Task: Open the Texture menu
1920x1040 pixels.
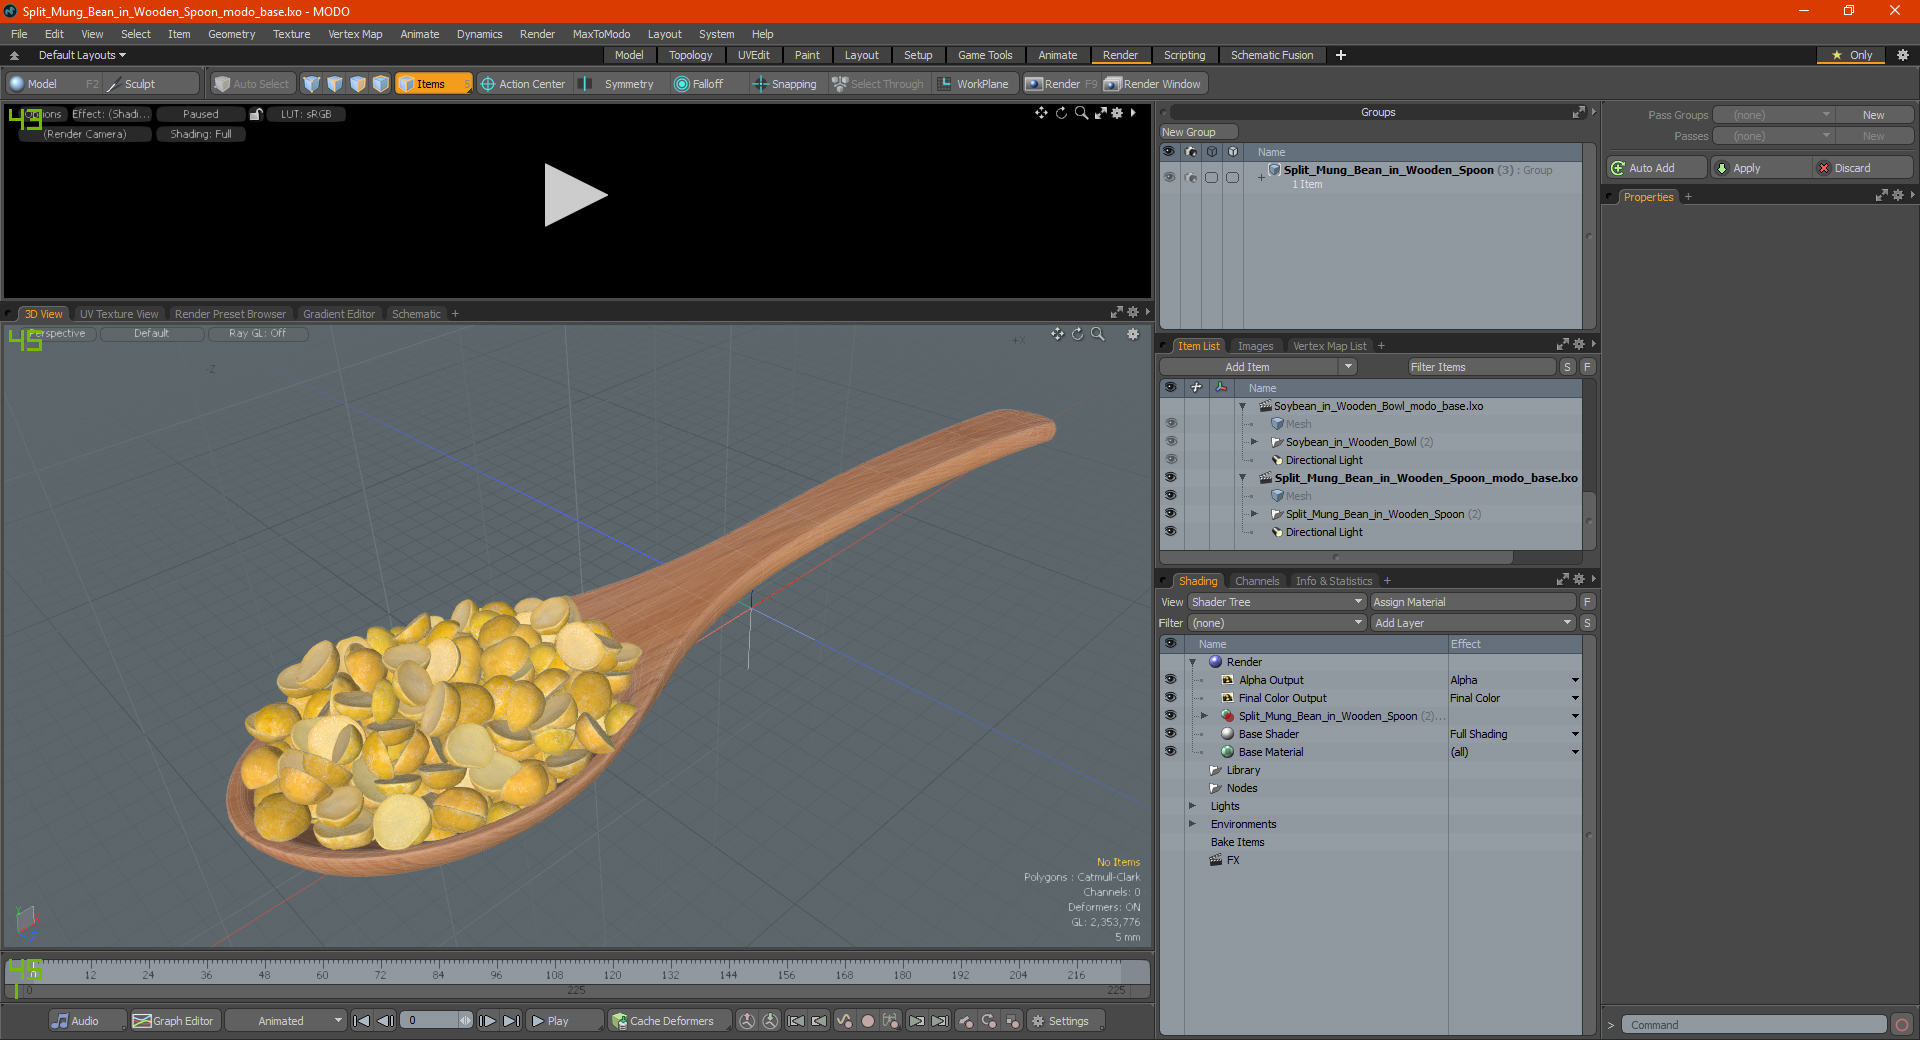Action: (x=291, y=34)
